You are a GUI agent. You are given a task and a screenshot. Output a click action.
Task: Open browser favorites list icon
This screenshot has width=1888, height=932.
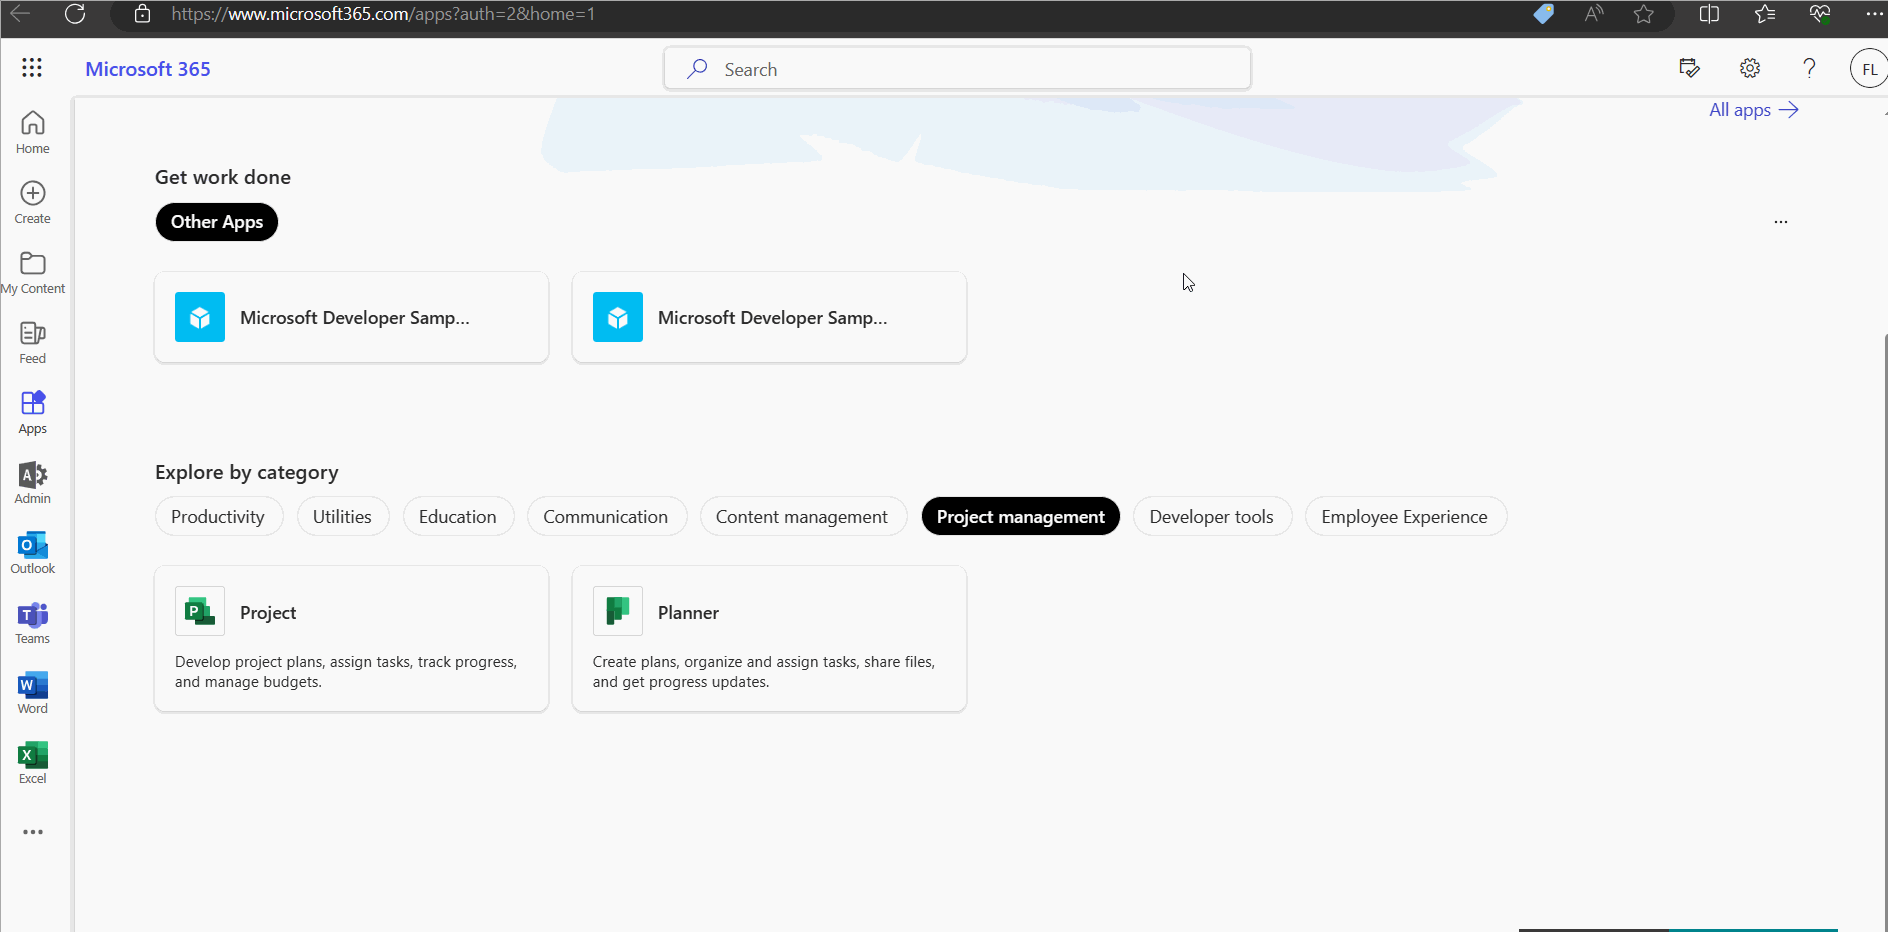(x=1765, y=14)
